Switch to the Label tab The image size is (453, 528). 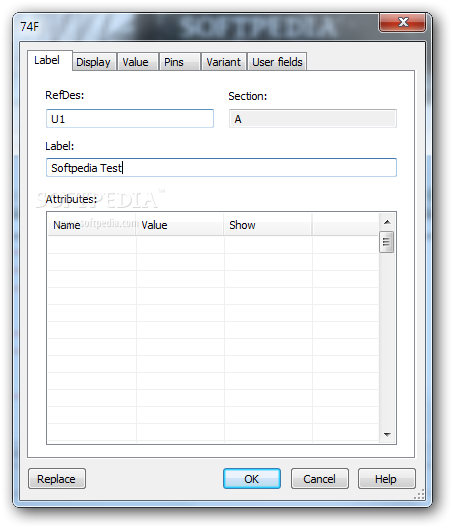(x=50, y=61)
